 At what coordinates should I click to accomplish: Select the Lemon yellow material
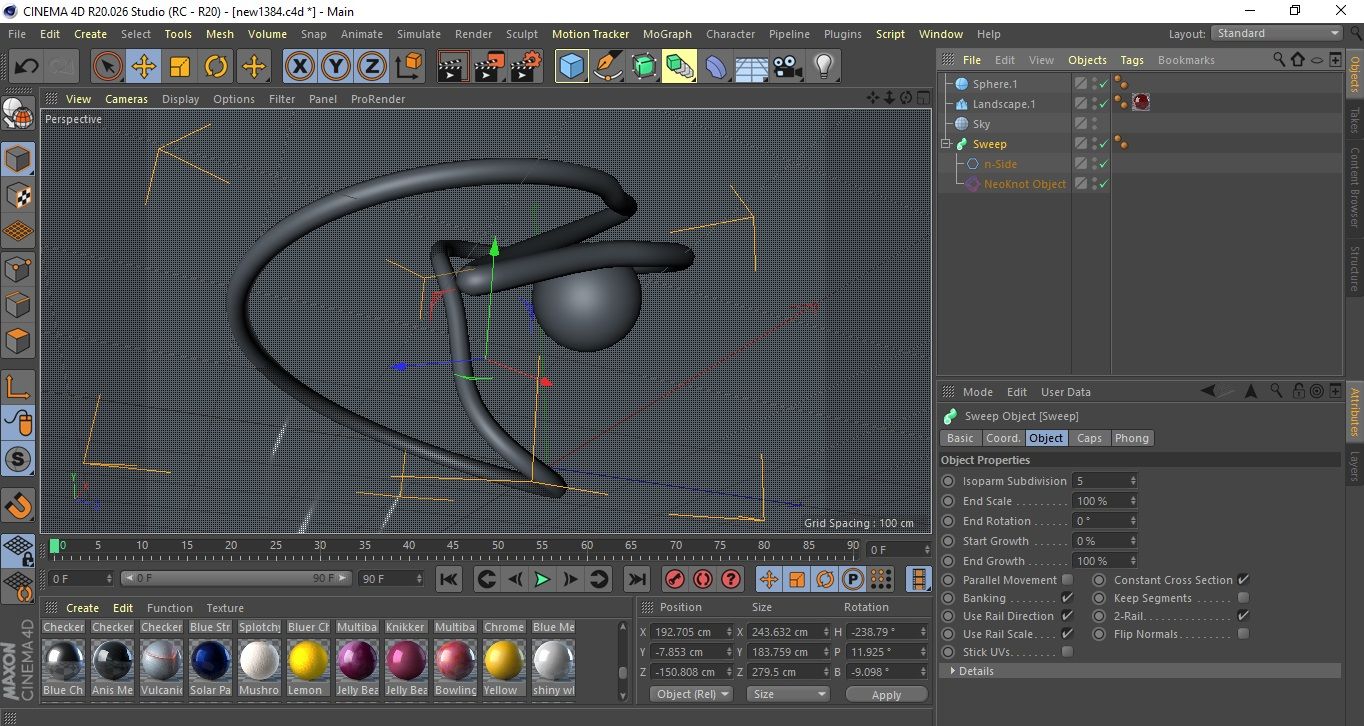point(308,662)
